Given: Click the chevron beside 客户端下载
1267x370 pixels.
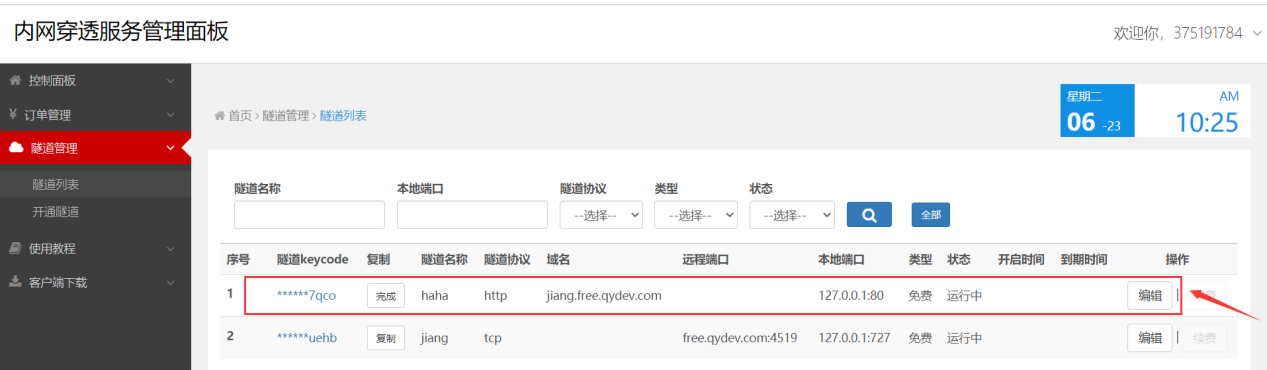Looking at the screenshot, I should click(170, 283).
